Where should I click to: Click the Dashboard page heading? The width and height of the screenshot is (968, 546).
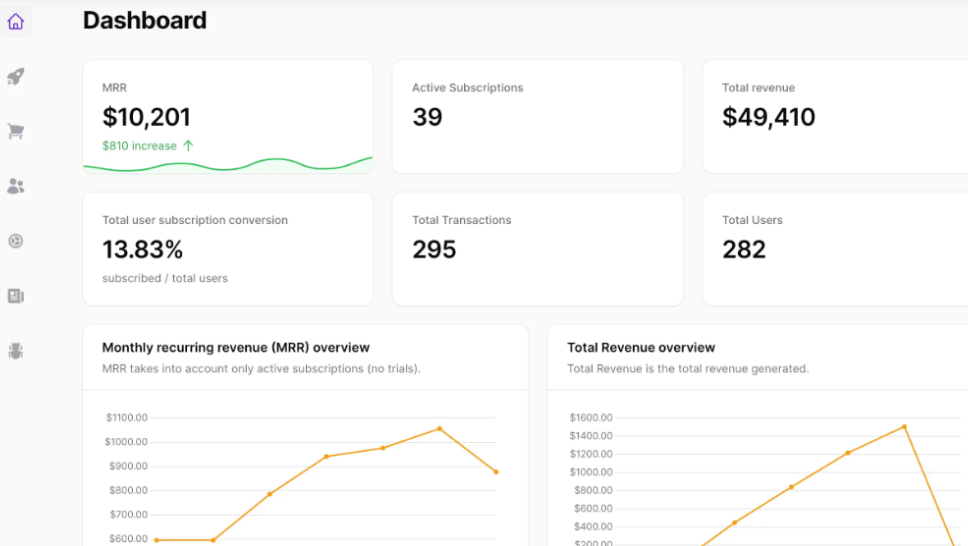145,20
